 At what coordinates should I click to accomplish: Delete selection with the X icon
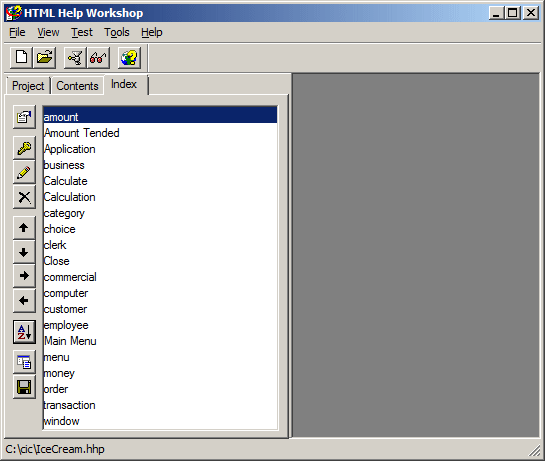[24, 197]
